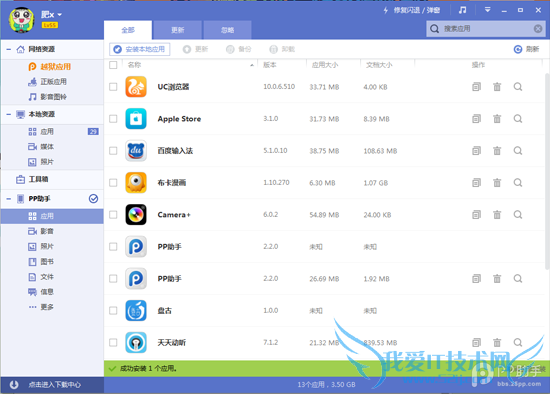Check the Camera+ row checkbox
Screen dimensions: 550x394
pos(113,214)
